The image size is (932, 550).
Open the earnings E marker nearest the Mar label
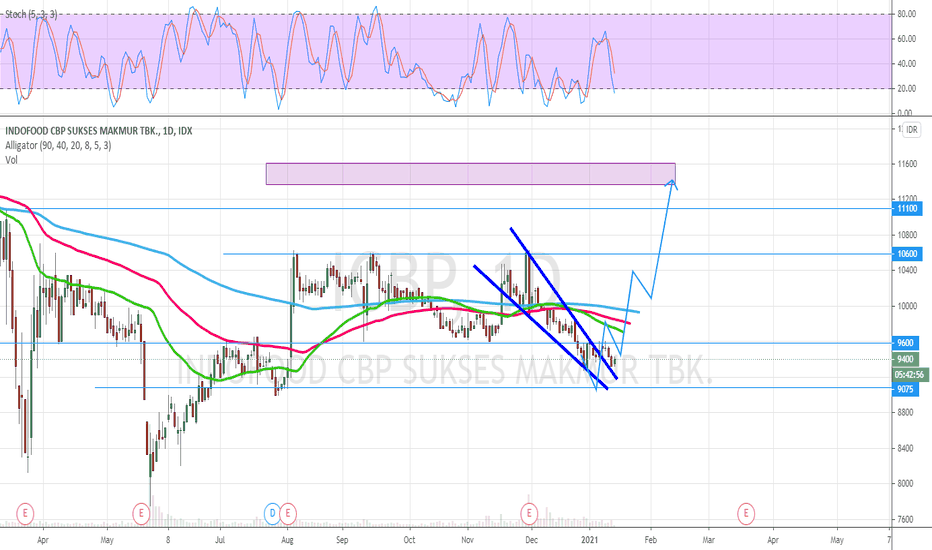coord(746,513)
